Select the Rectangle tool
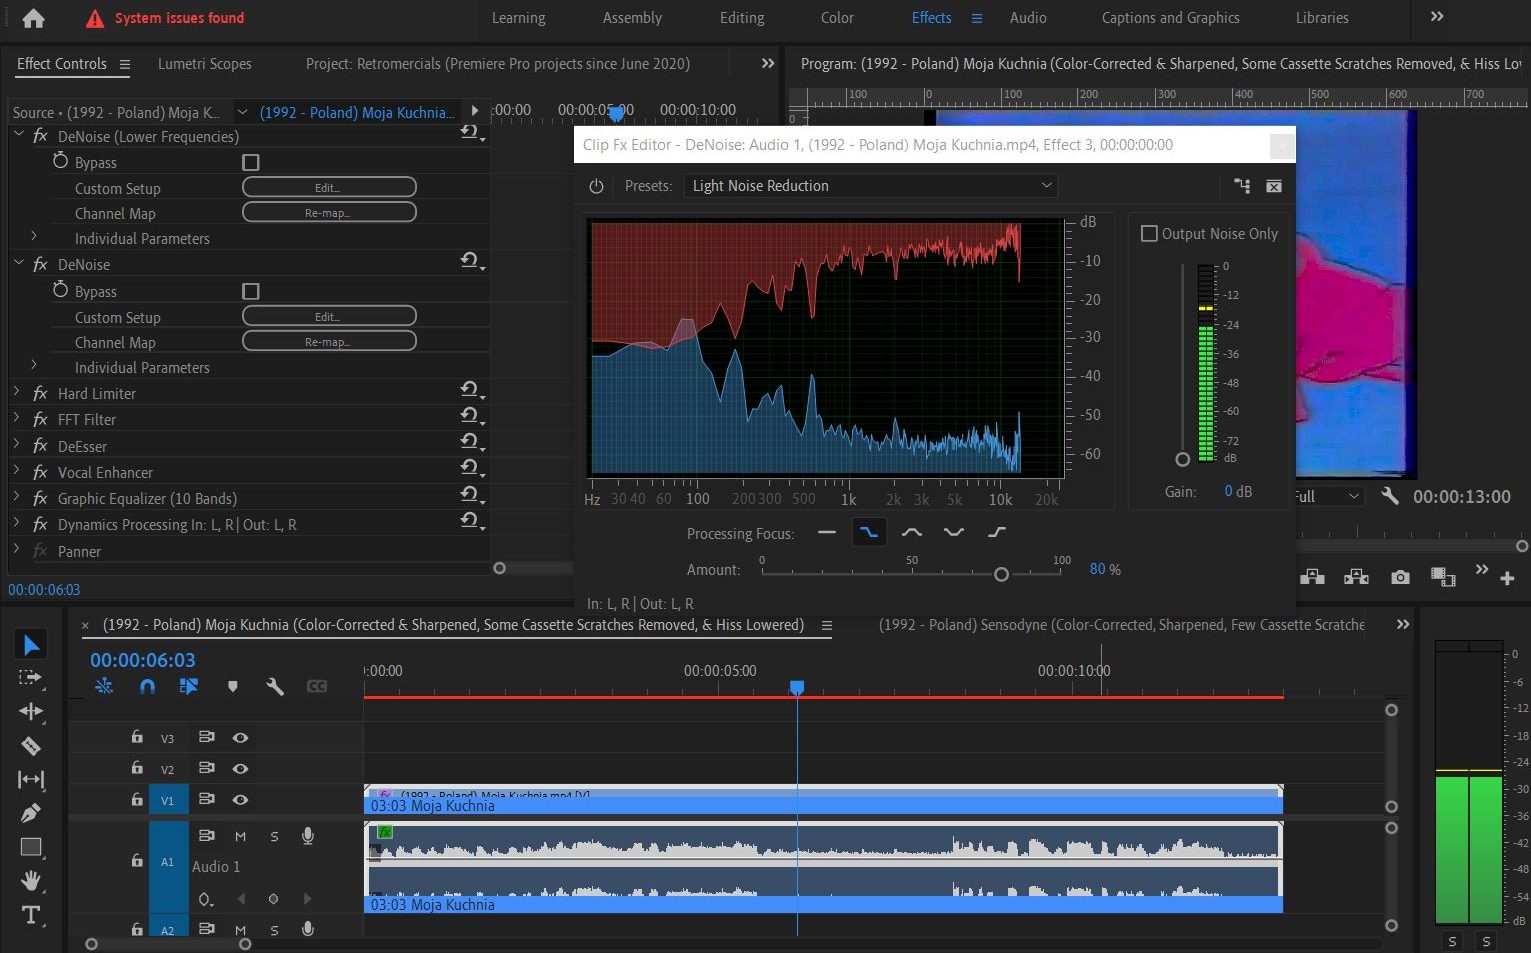This screenshot has height=953, width=1531. (x=31, y=847)
